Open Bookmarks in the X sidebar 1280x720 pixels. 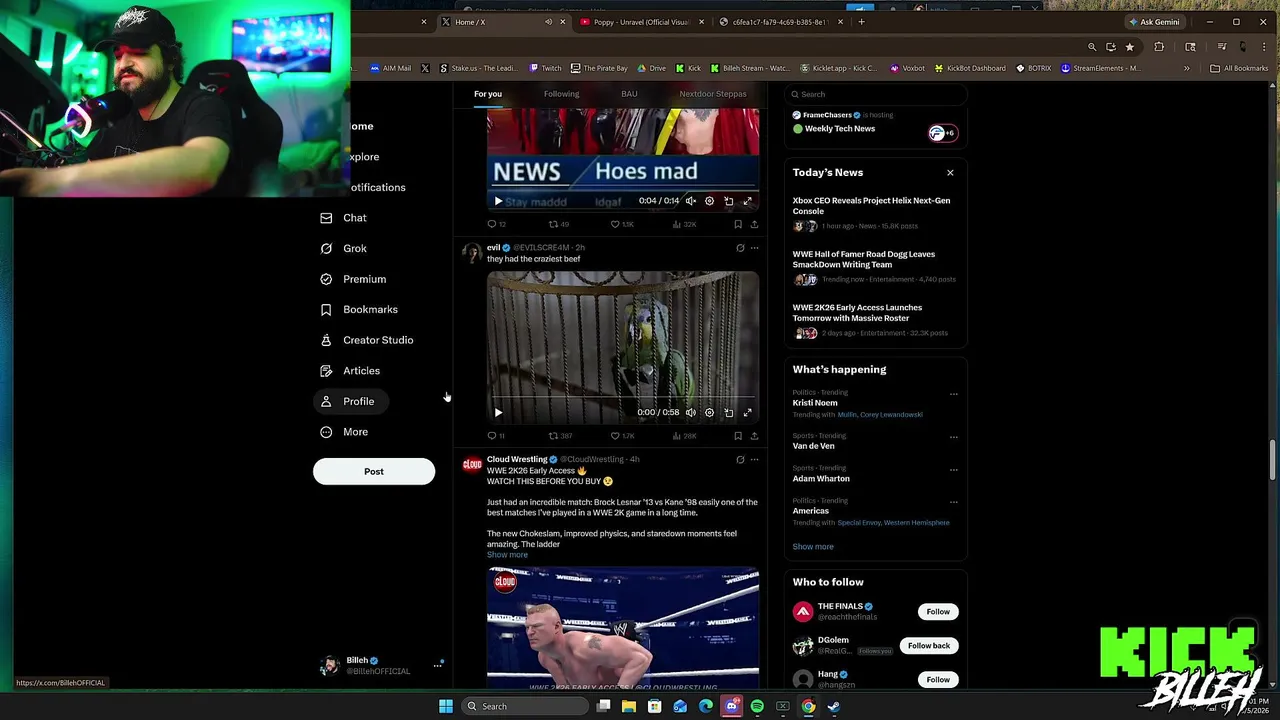359,310
